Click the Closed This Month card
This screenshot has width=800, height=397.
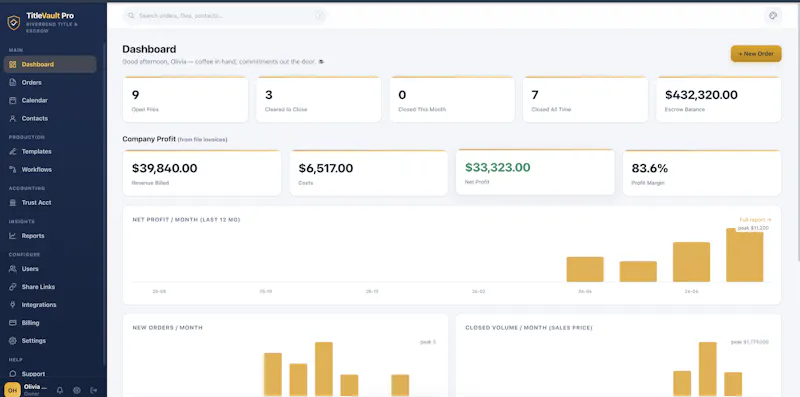(x=452, y=100)
